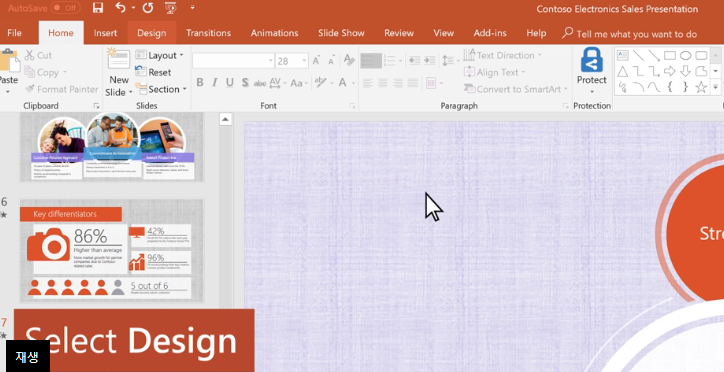This screenshot has height=372, width=724.
Task: Open Customize Quick Access Toolbar dropdown
Action: click(192, 8)
